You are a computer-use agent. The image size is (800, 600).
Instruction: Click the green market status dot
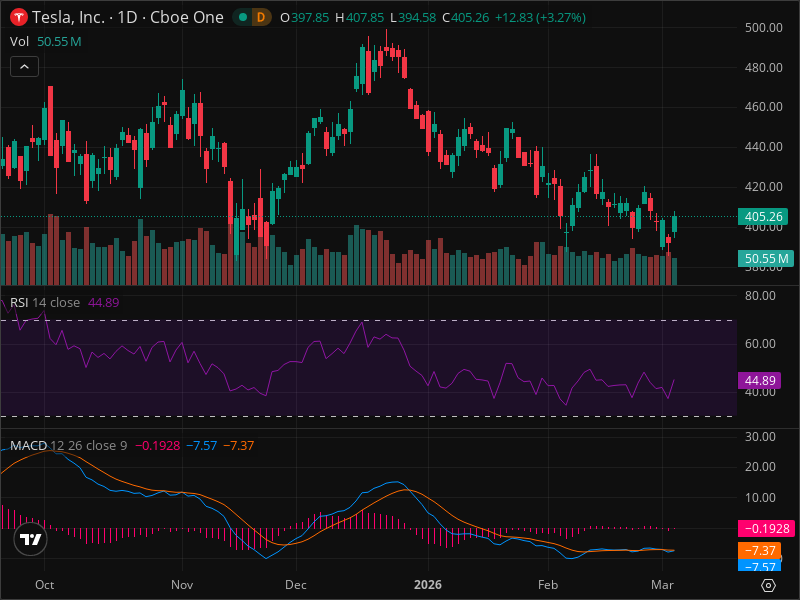(x=243, y=17)
